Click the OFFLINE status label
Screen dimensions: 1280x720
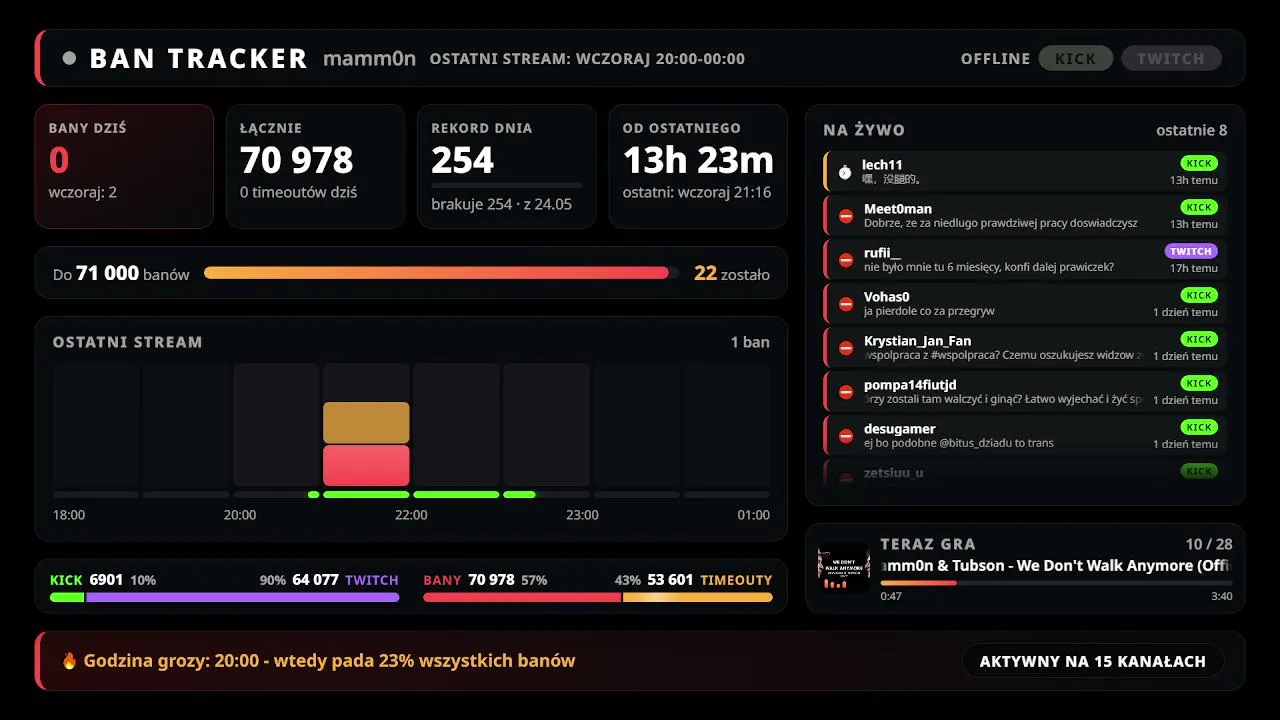tap(995, 59)
